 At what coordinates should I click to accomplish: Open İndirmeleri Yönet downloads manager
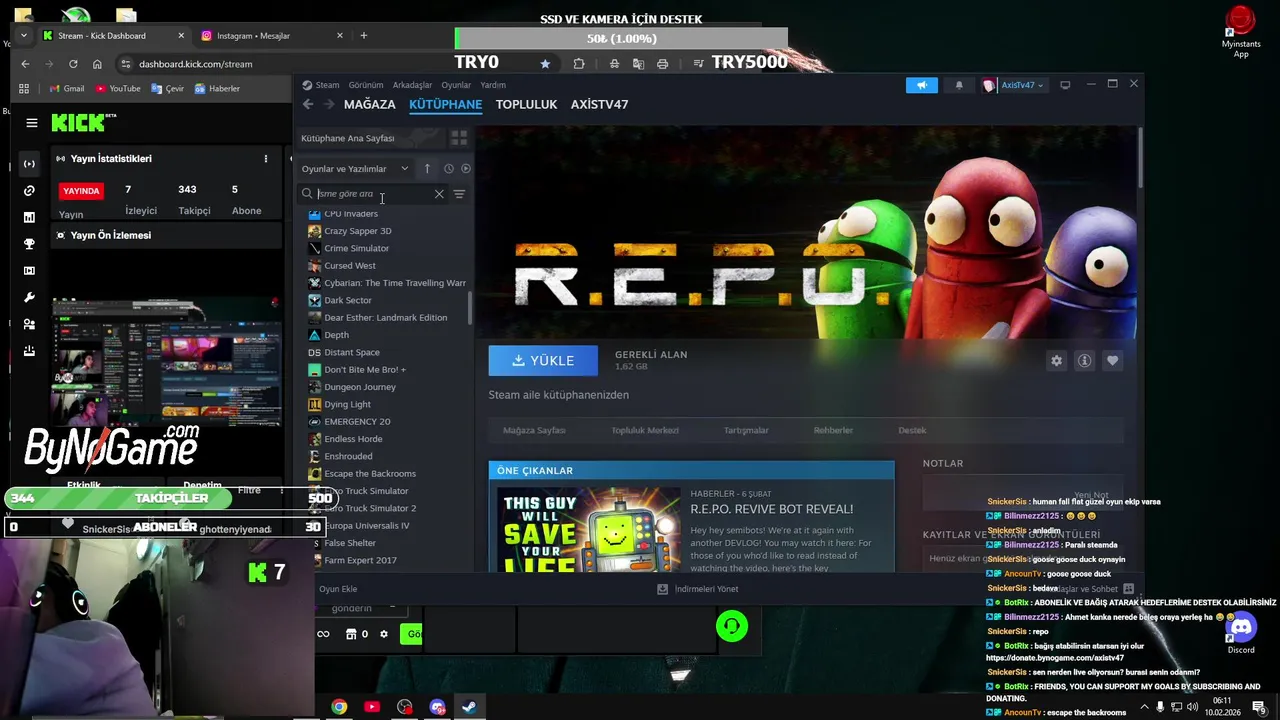(x=699, y=589)
